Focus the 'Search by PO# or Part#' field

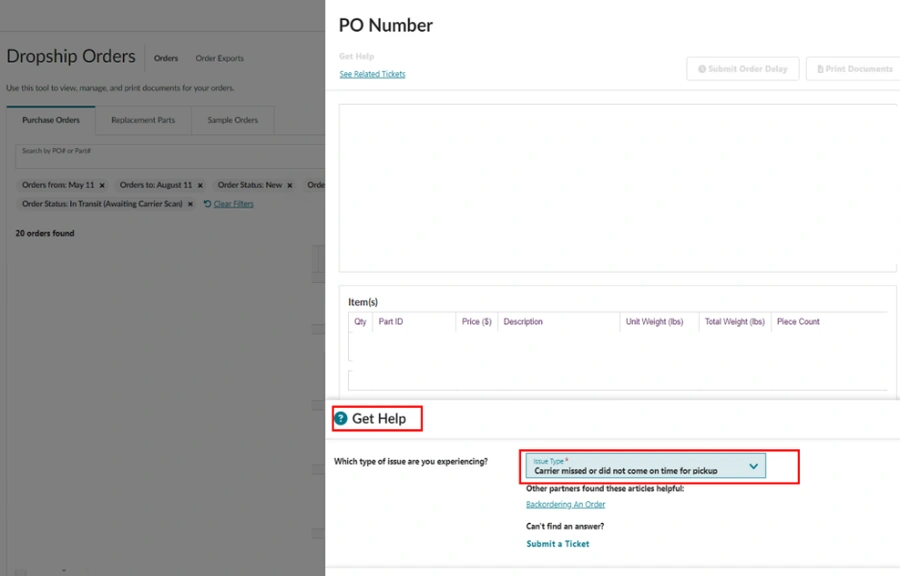point(170,156)
